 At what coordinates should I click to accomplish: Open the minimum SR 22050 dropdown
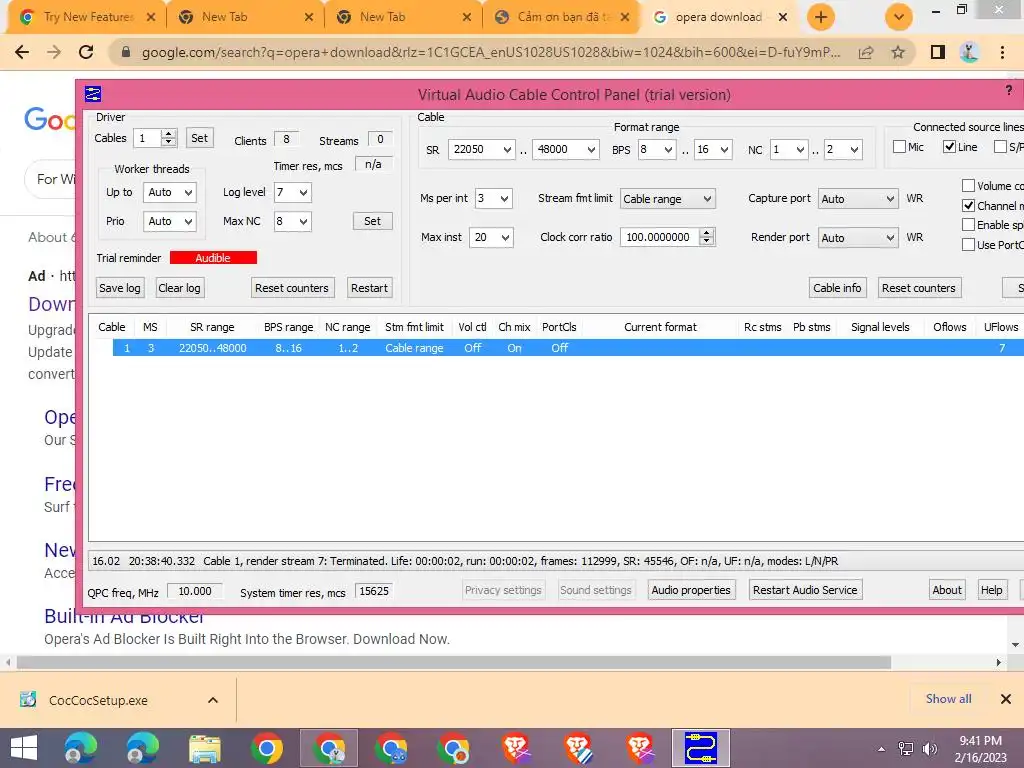coord(481,150)
